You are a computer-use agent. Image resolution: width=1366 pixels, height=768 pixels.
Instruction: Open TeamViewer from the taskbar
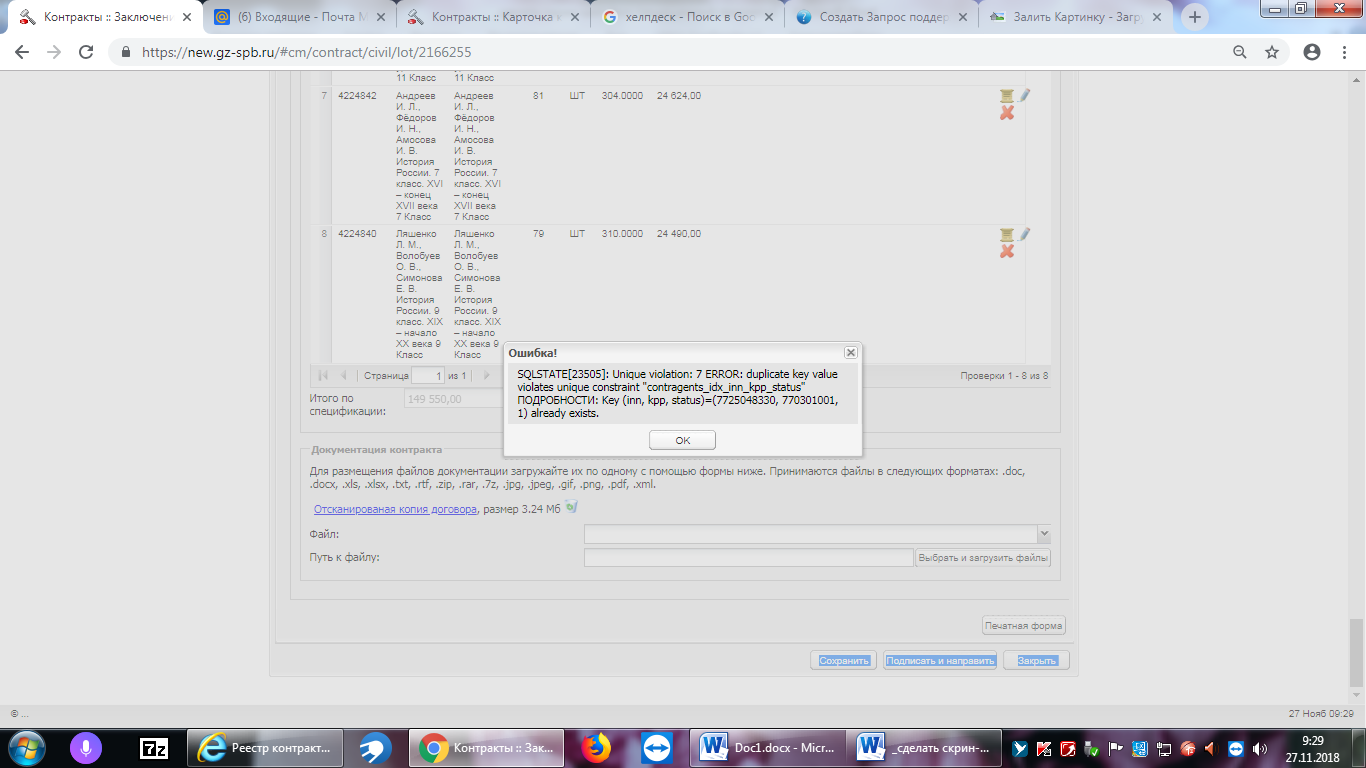click(x=657, y=747)
